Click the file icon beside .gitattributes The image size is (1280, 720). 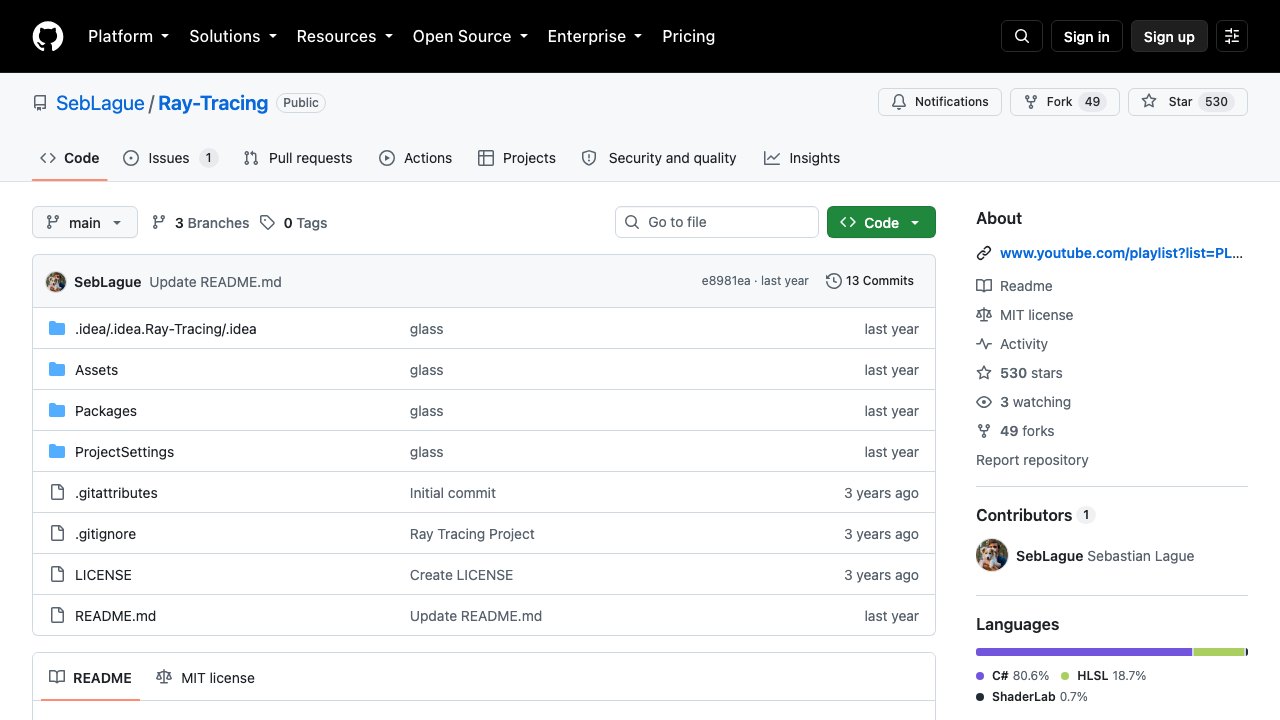pyautogui.click(x=57, y=493)
